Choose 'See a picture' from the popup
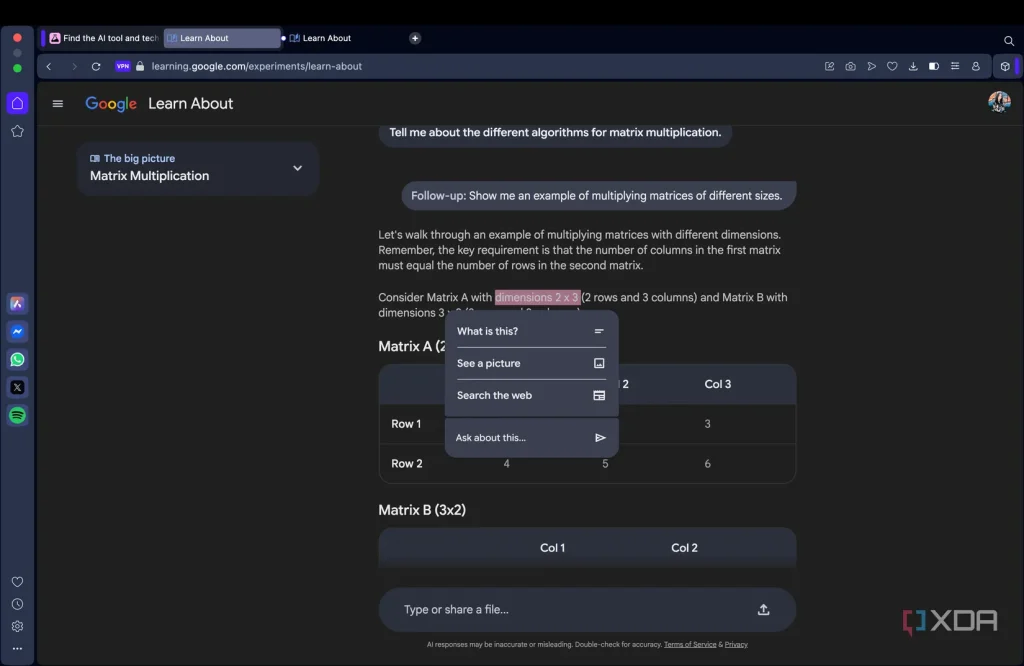The width and height of the screenshot is (1024, 666). click(531, 363)
